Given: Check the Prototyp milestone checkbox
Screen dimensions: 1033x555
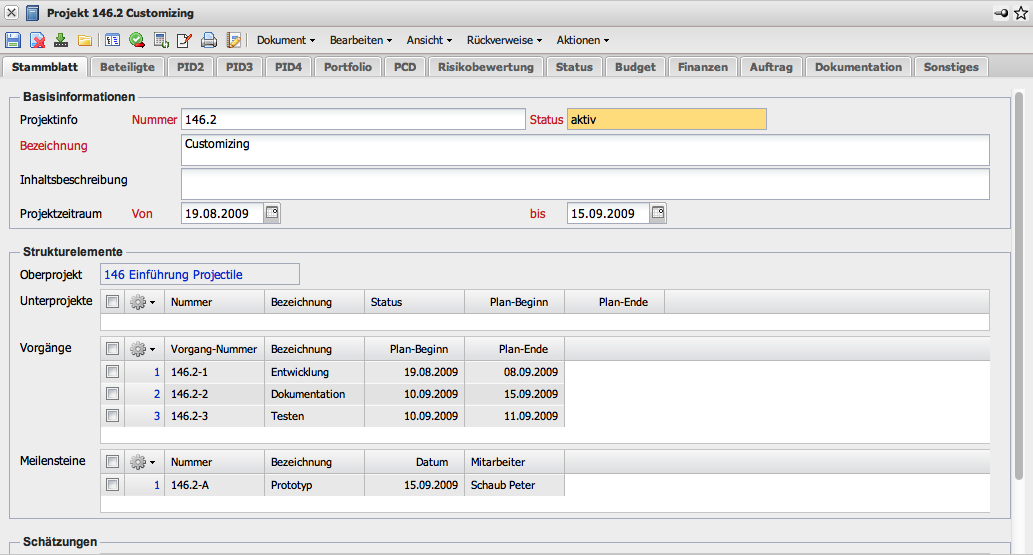Looking at the screenshot, I should tap(113, 485).
